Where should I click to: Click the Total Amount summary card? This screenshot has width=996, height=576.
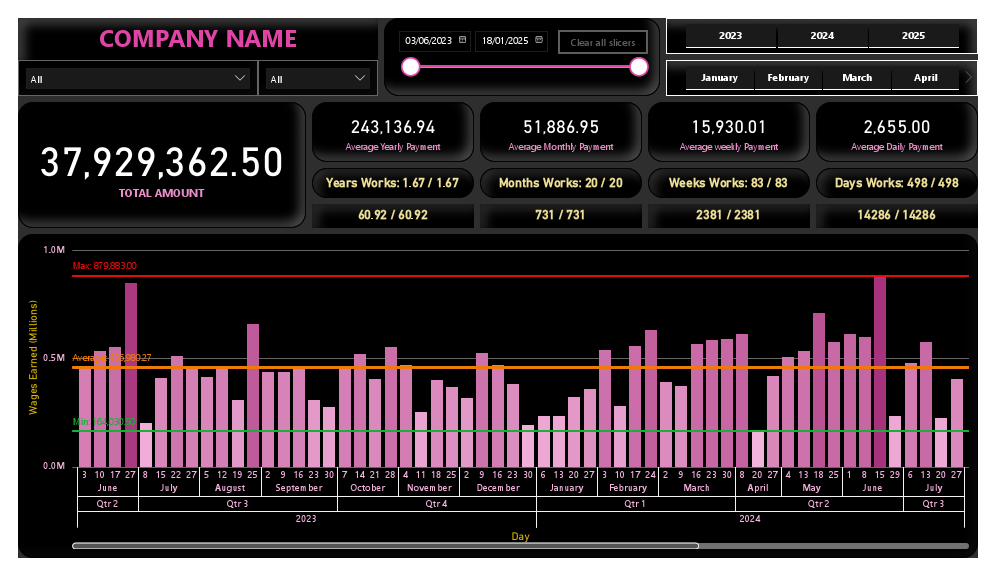pyautogui.click(x=160, y=160)
